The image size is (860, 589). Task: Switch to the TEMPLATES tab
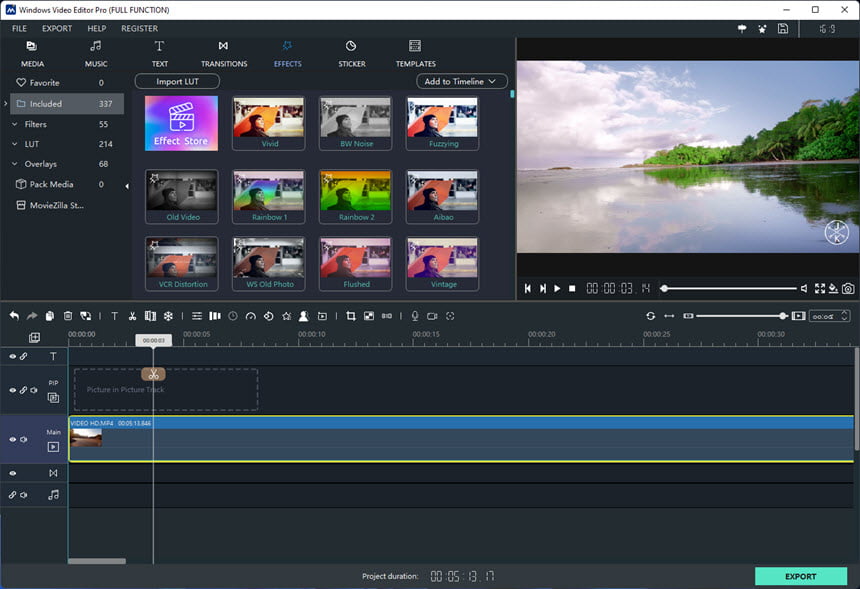[416, 54]
